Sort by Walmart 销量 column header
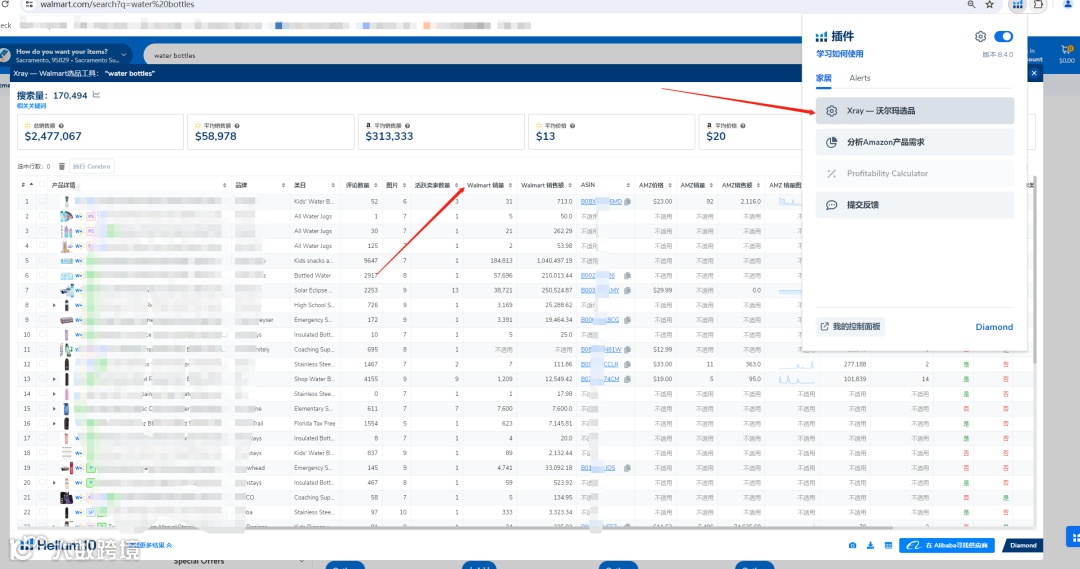 click(x=489, y=185)
